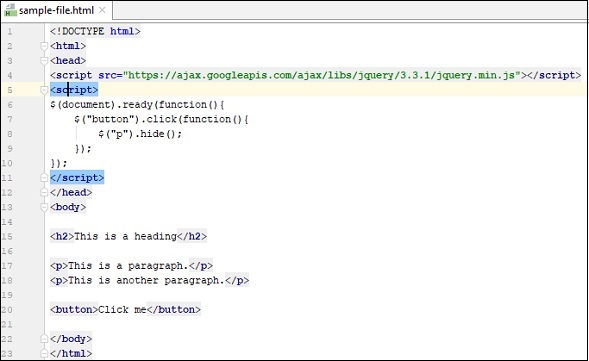Collapse the body tag fold marker on line 13
Screen dimensions: 589x361
44,207
